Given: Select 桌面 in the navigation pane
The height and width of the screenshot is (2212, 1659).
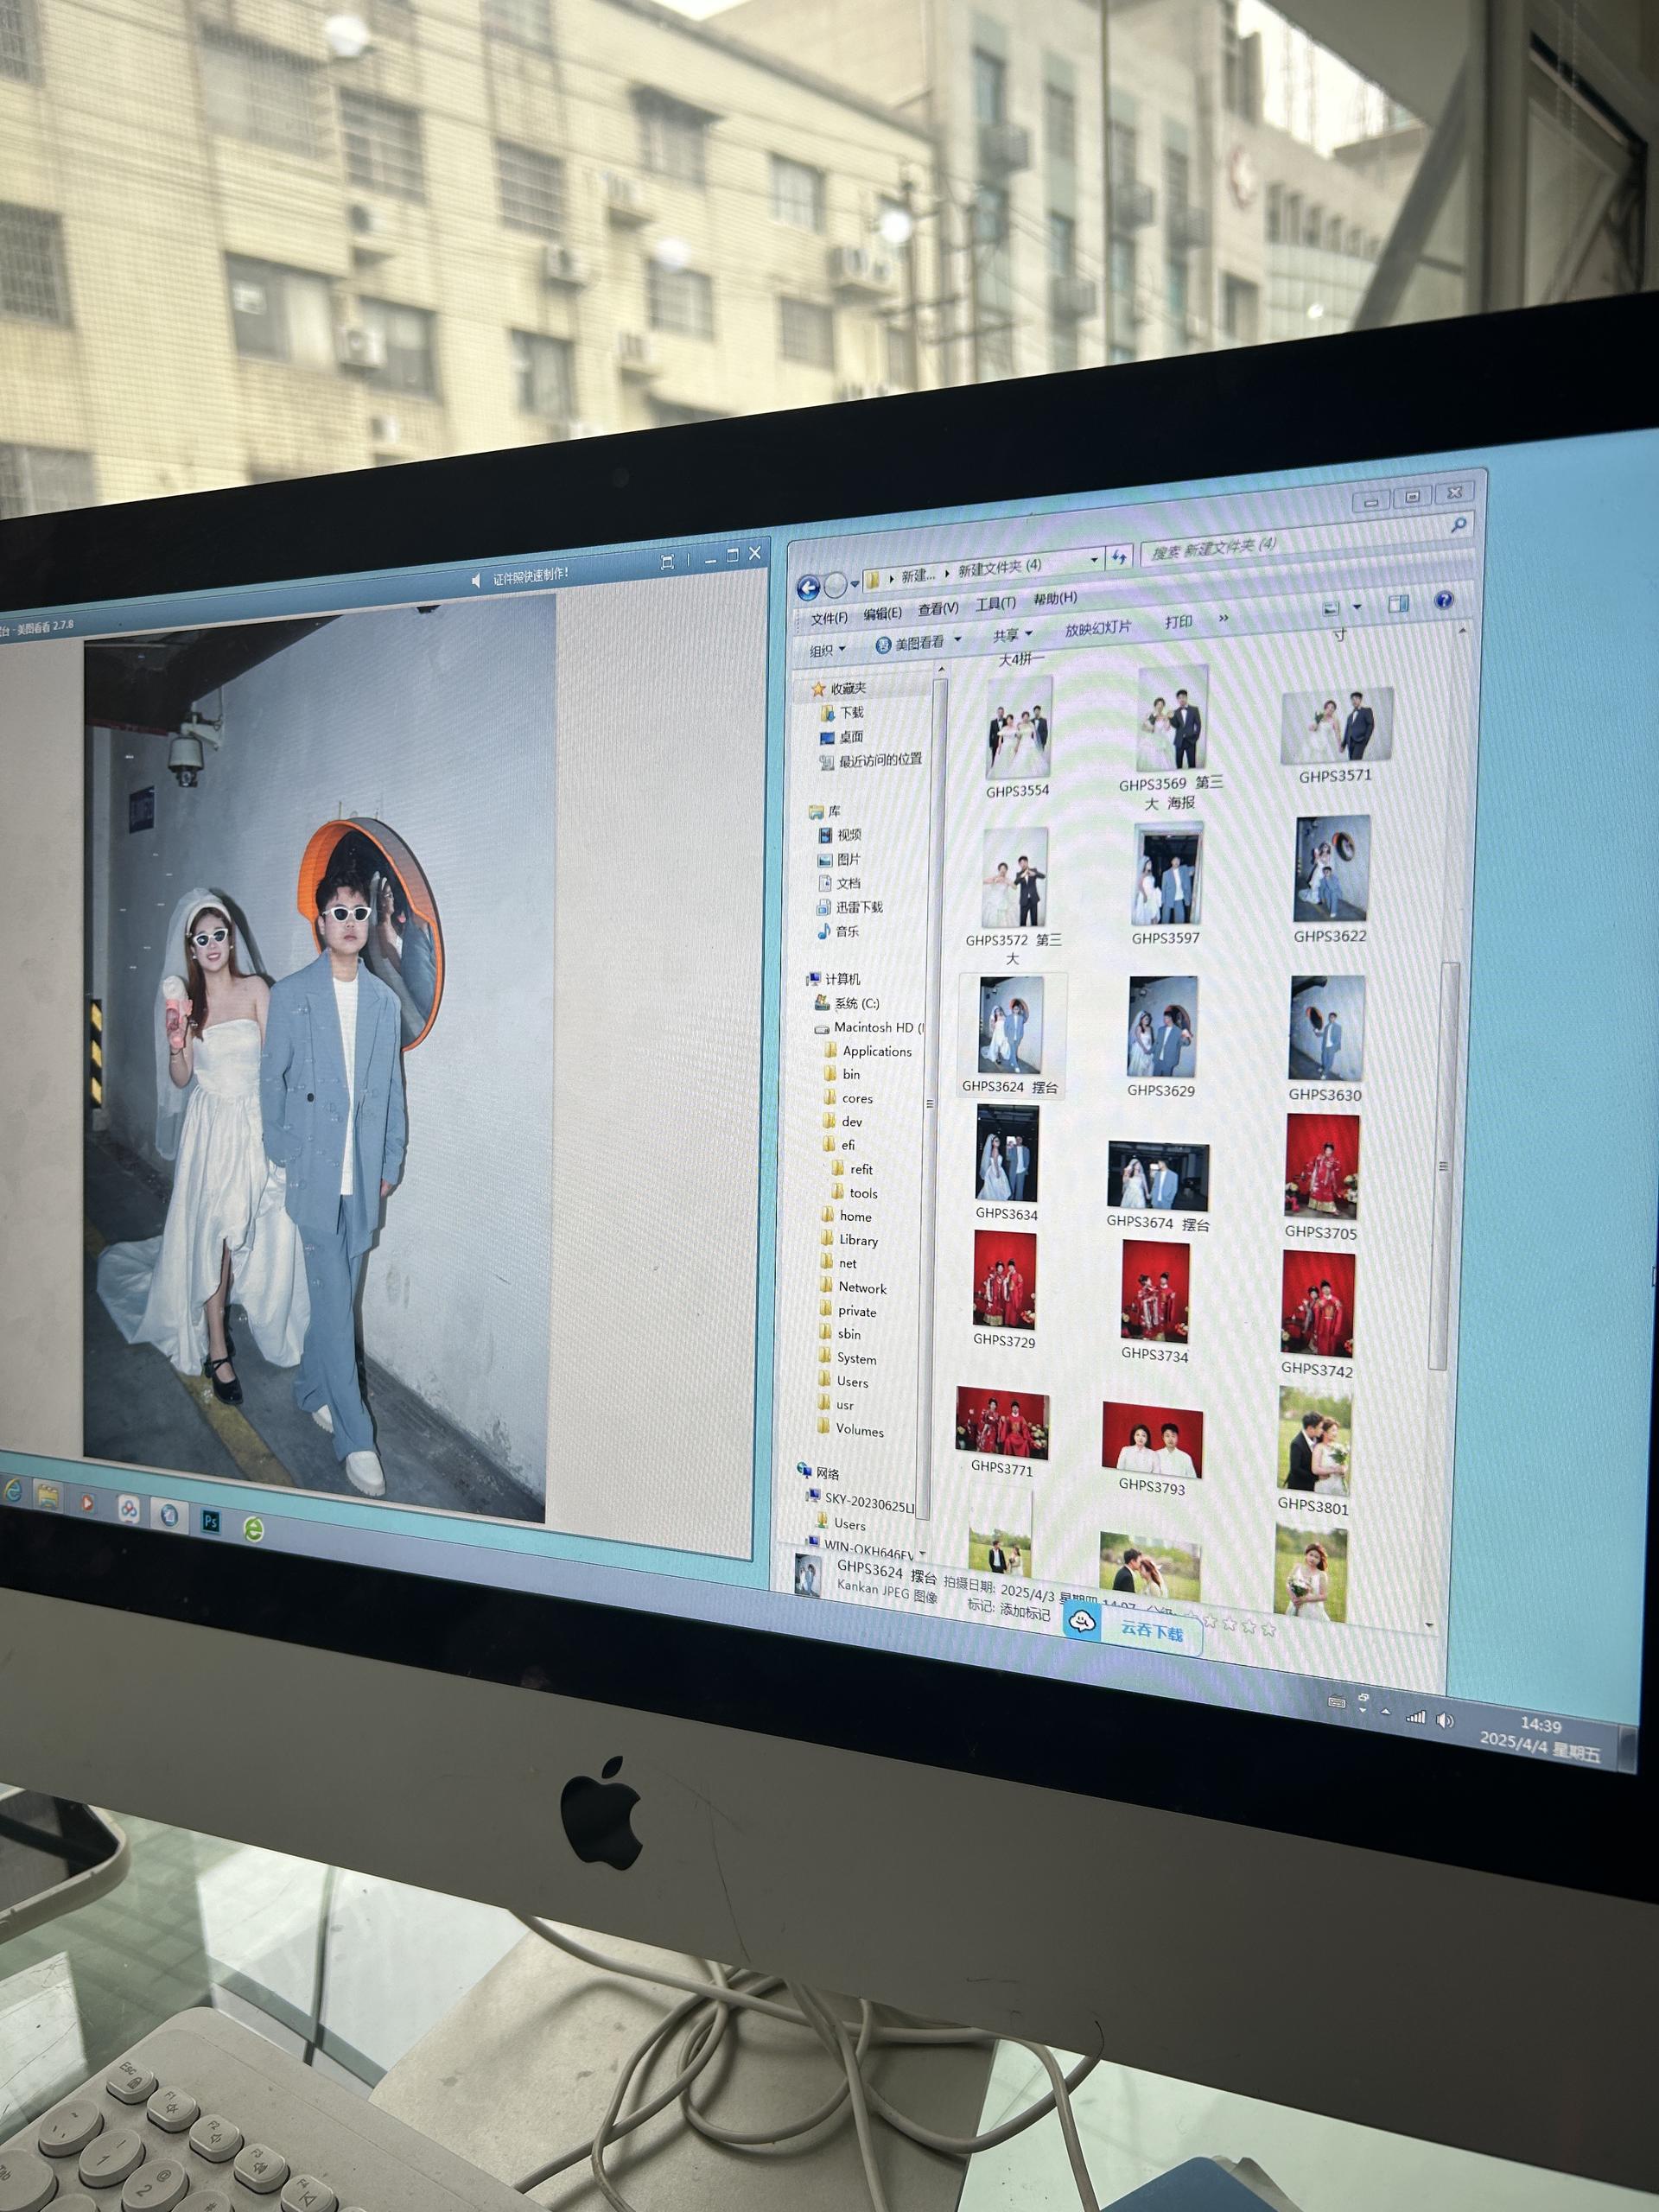Looking at the screenshot, I should pyautogui.click(x=842, y=737).
